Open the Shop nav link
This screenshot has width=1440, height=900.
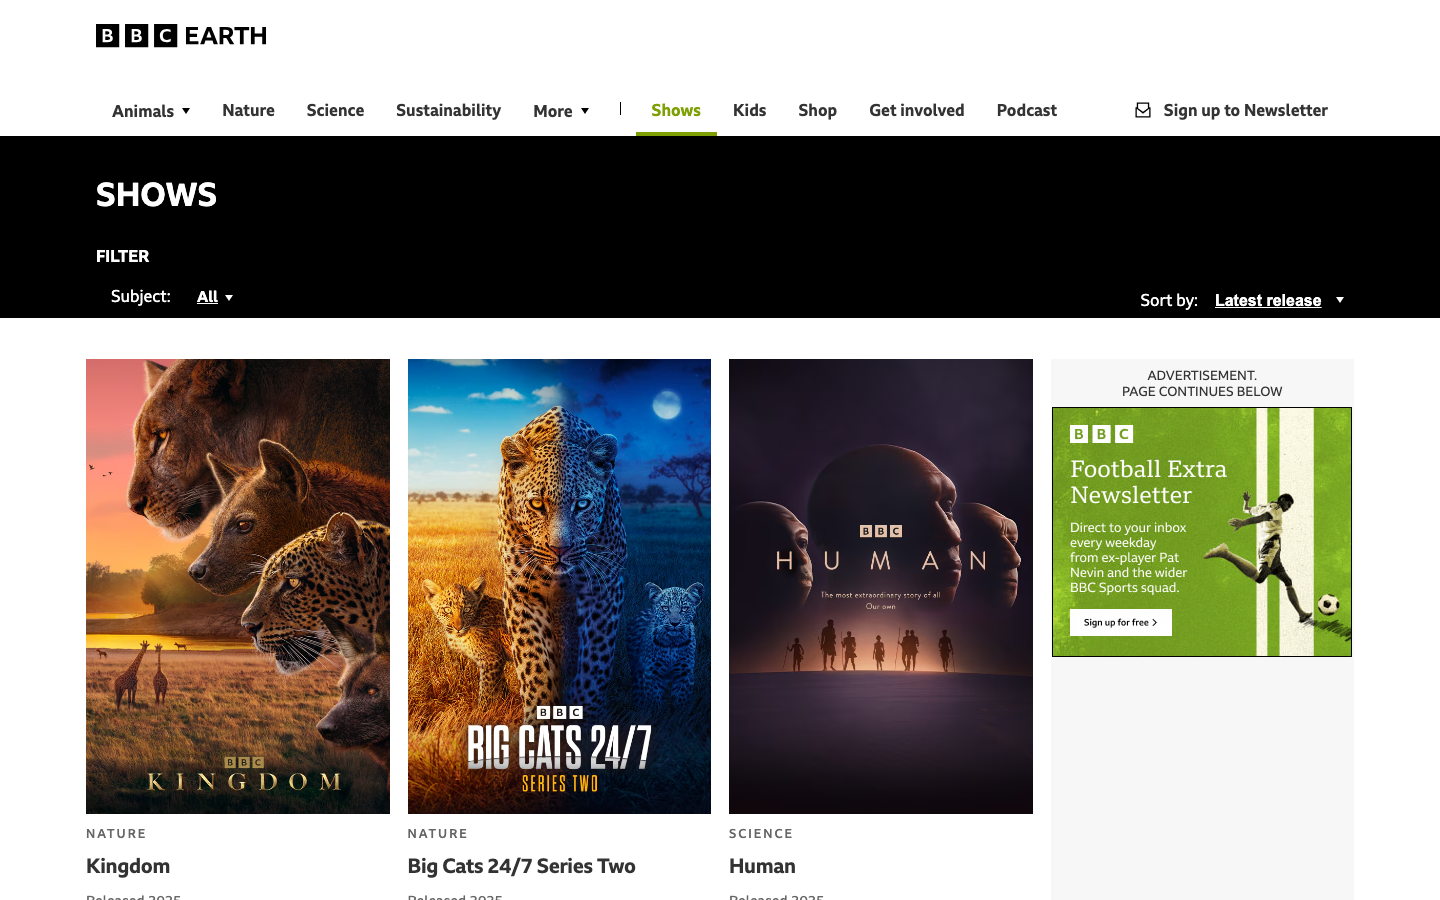(817, 110)
